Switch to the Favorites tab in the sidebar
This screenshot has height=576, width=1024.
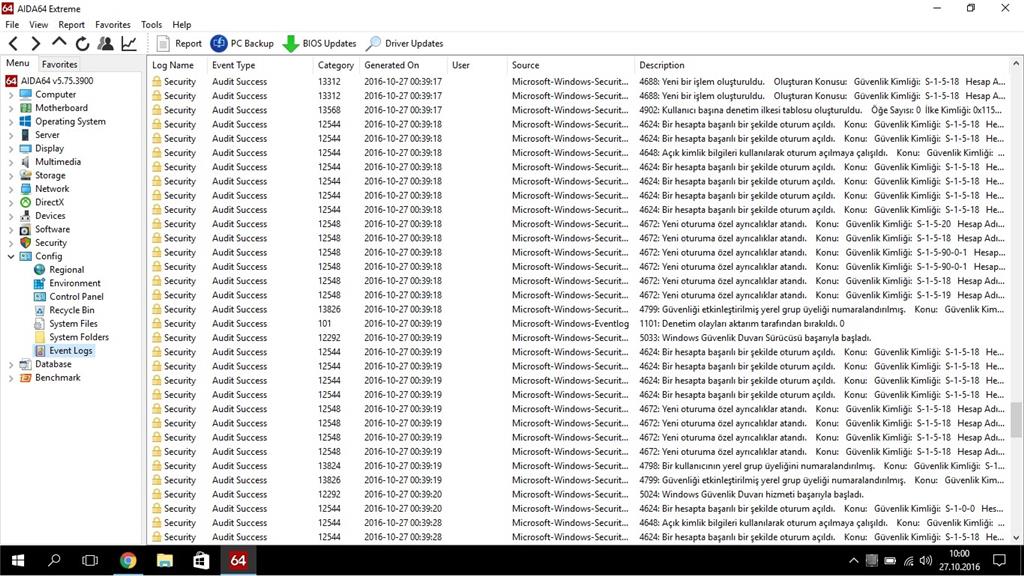(59, 64)
